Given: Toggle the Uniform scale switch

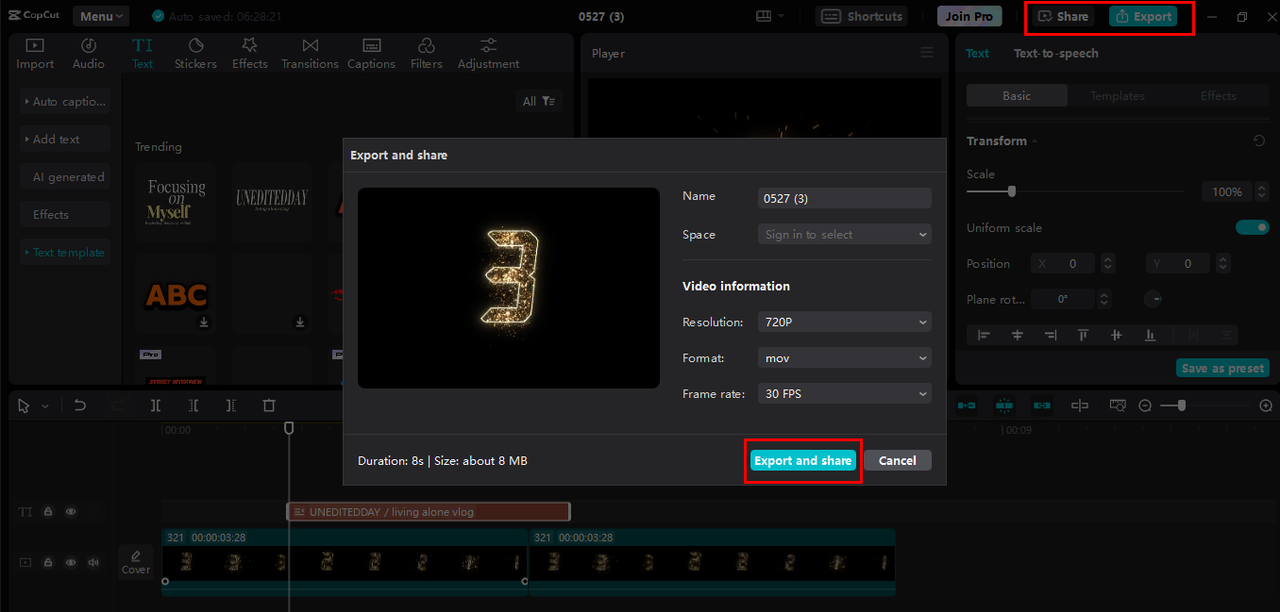Looking at the screenshot, I should point(1252,227).
